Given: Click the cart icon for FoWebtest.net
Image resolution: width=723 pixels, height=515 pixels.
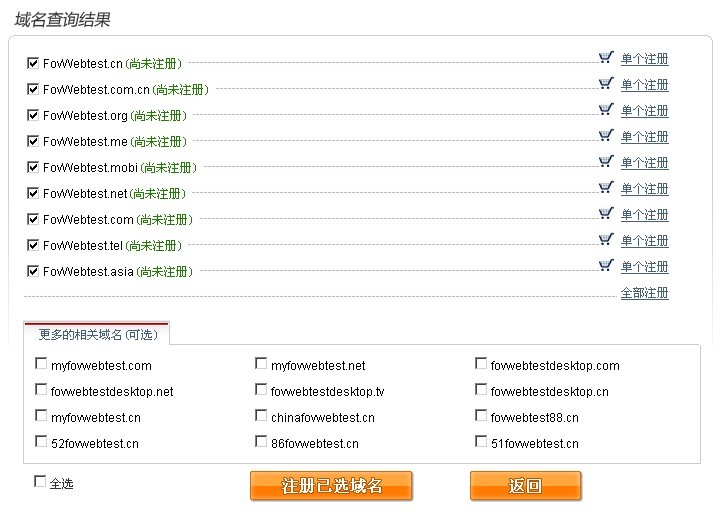Looking at the screenshot, I should [606, 187].
